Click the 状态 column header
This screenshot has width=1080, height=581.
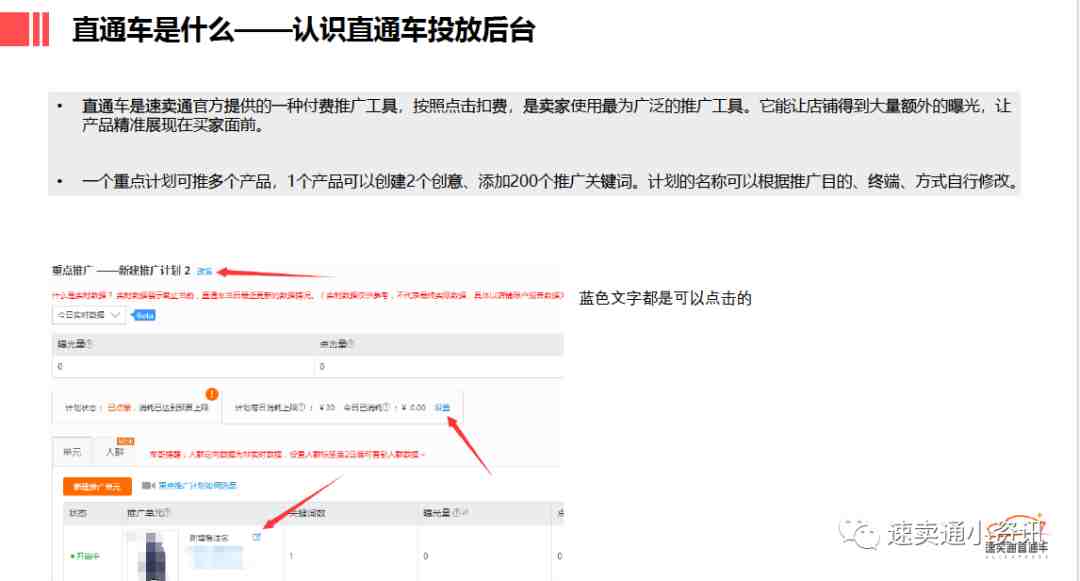click(78, 514)
